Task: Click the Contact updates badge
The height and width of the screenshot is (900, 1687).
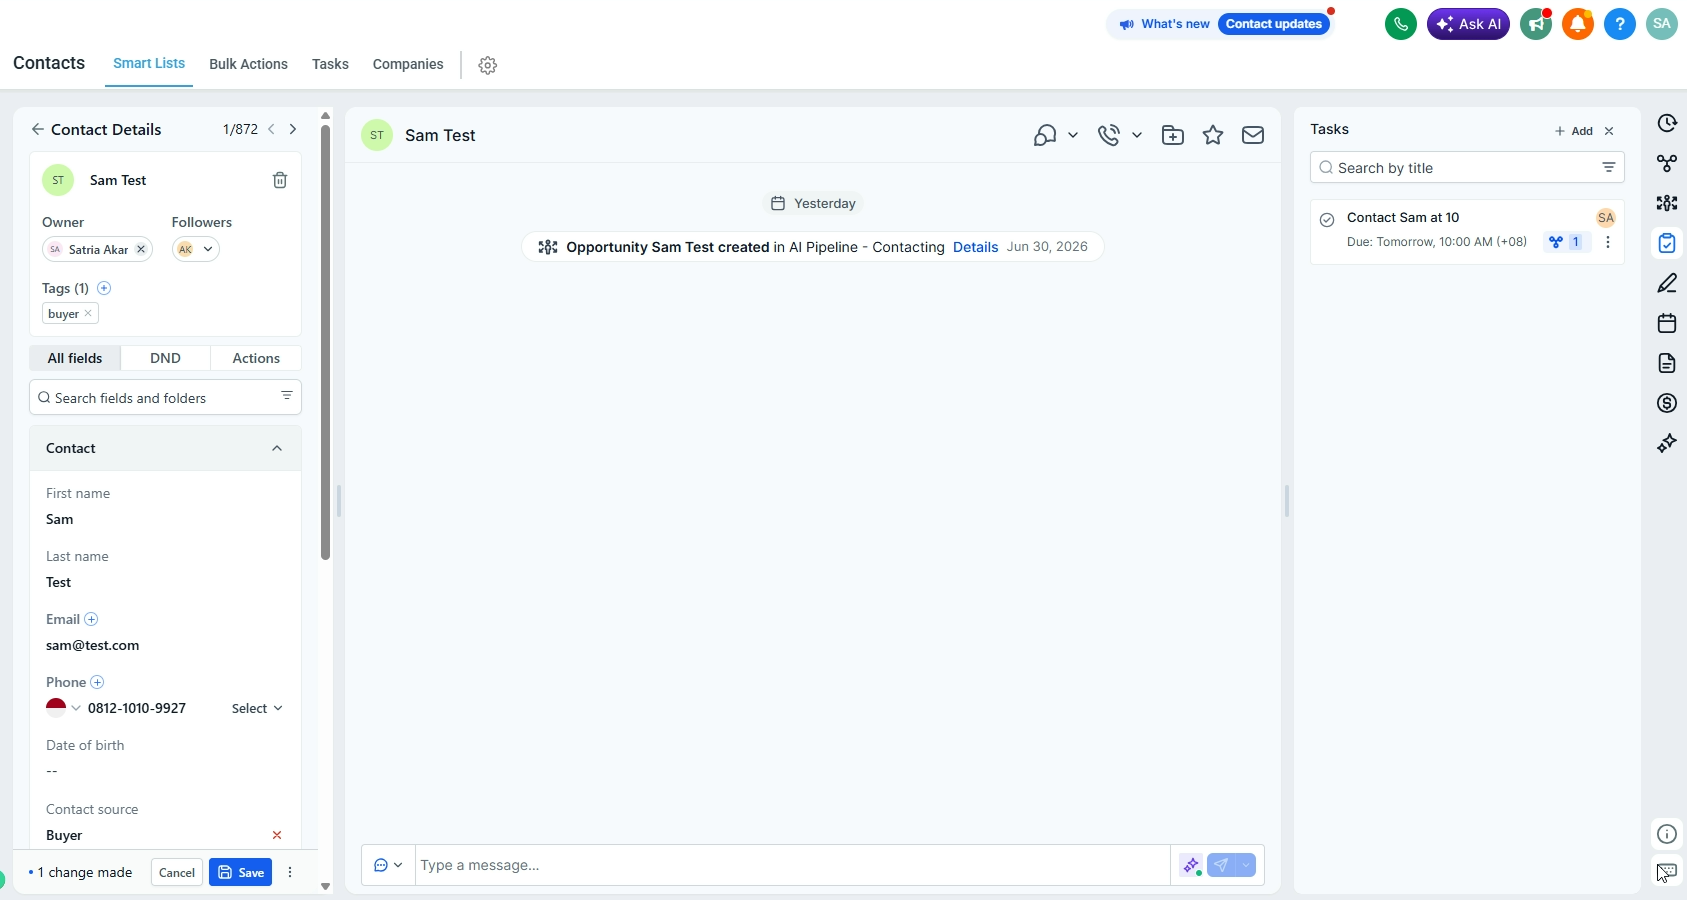Action: point(1274,24)
